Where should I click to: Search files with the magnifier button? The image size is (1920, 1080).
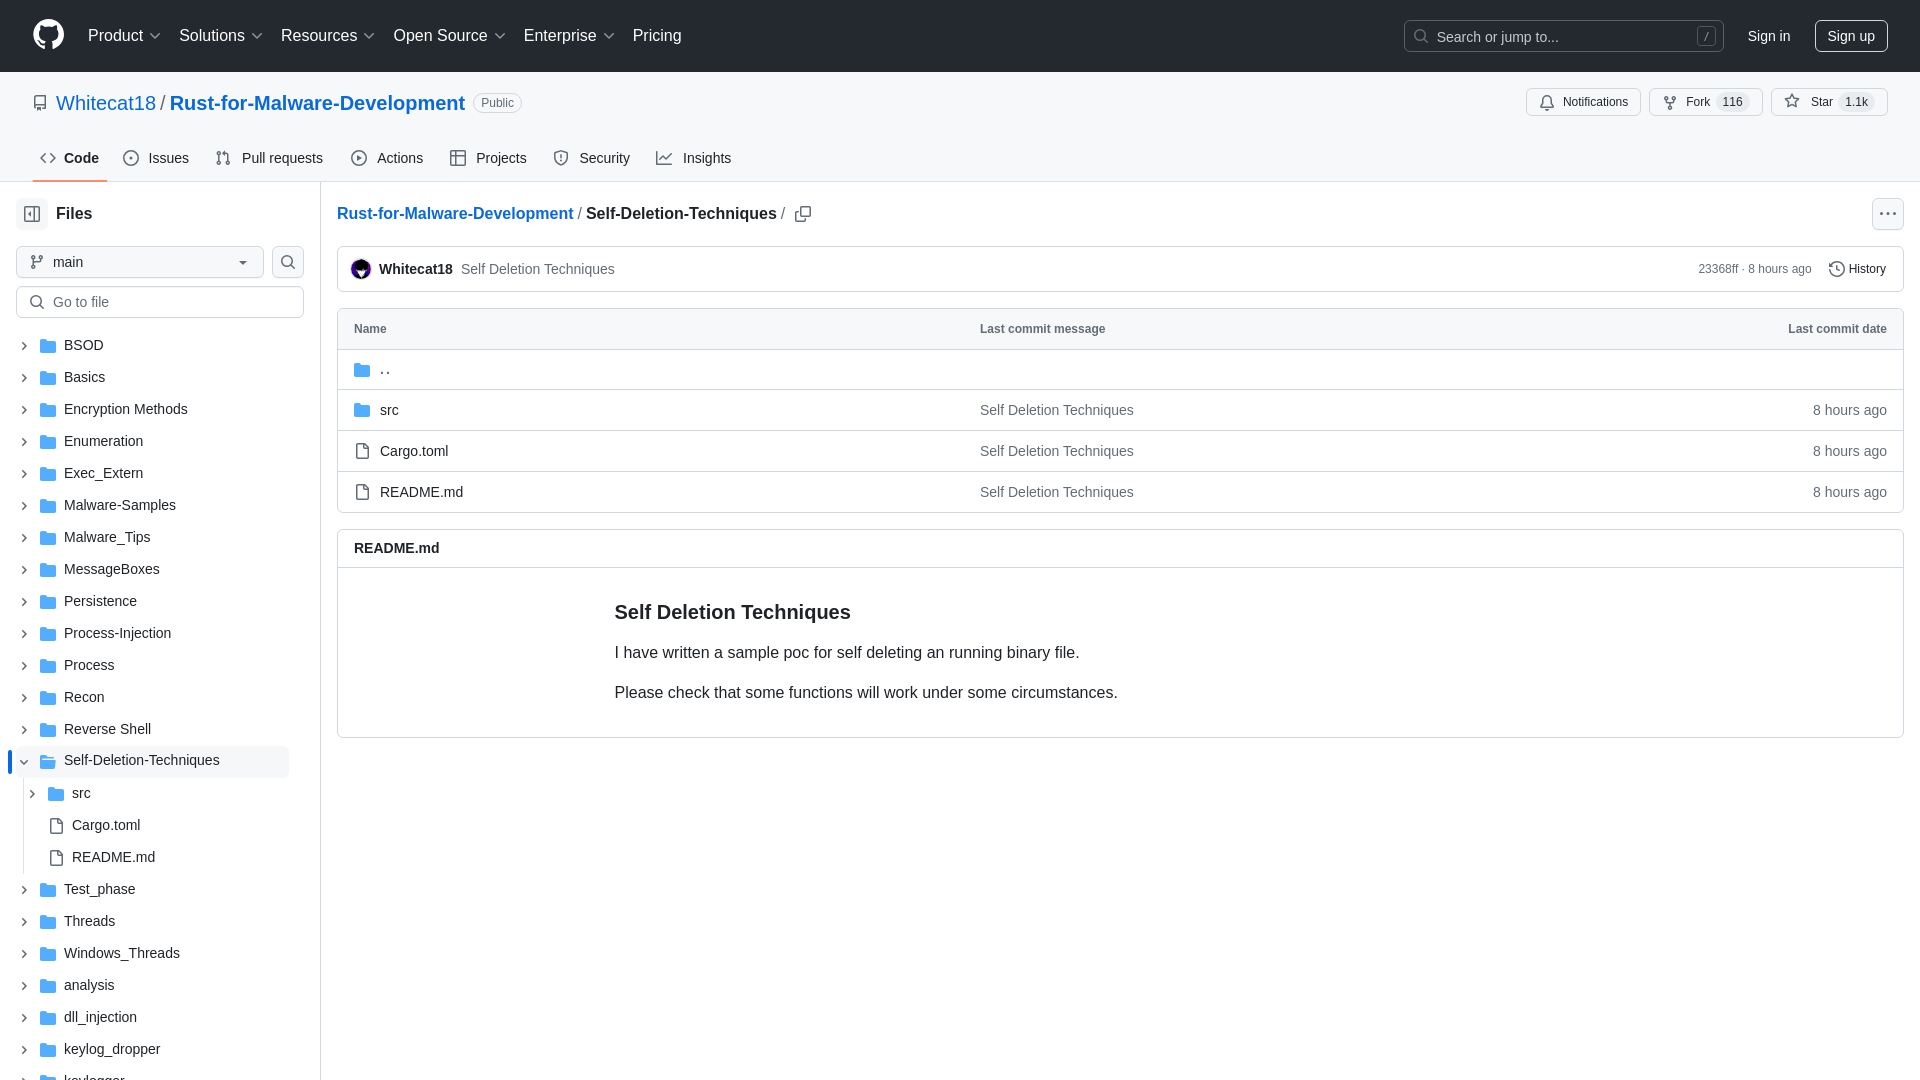[x=288, y=262]
